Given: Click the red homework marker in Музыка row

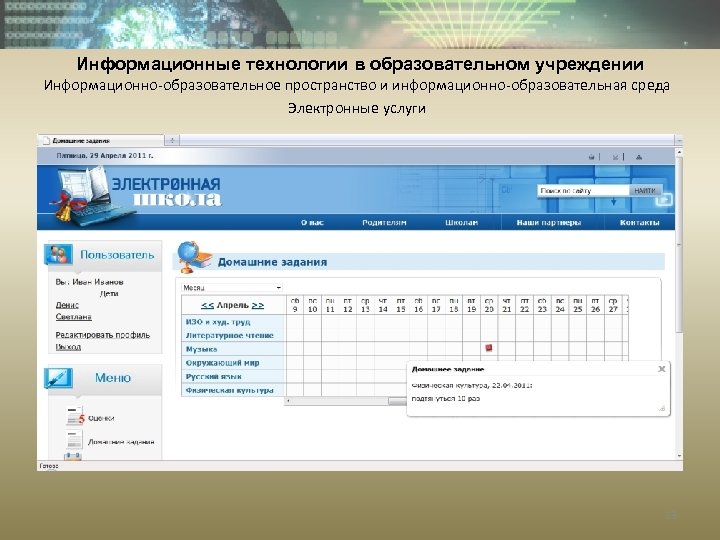Looking at the screenshot, I should coord(489,348).
